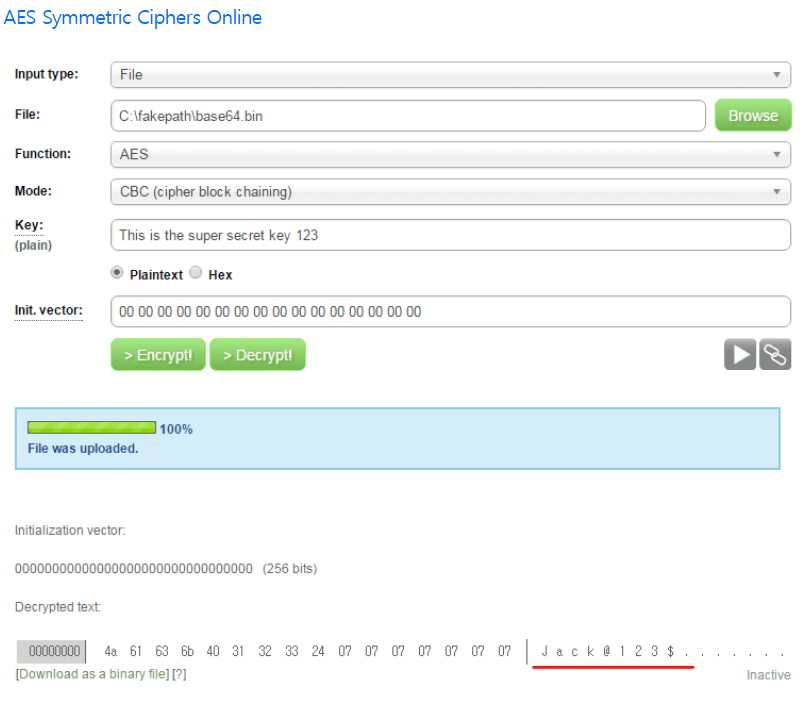Click the 'Initialization vector:' label
This screenshot has height=705, width=808.
[x=70, y=530]
